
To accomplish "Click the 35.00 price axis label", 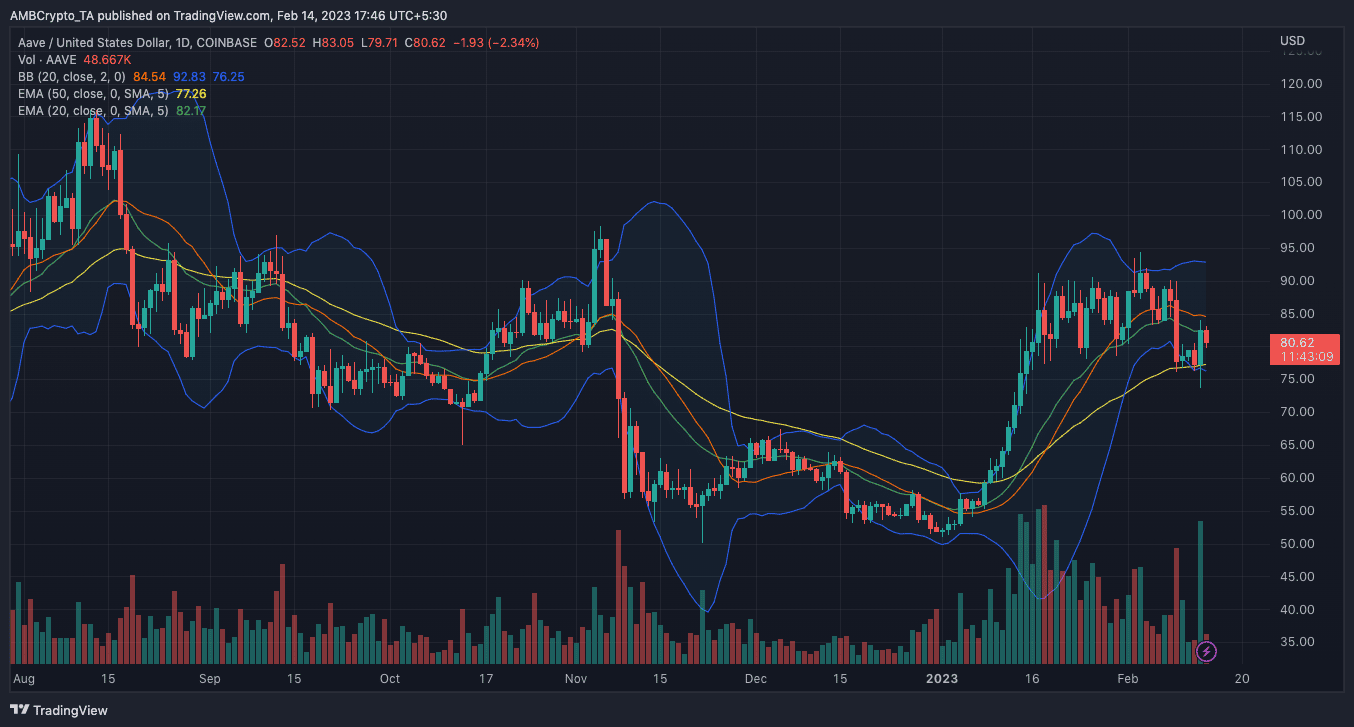I will [1298, 642].
